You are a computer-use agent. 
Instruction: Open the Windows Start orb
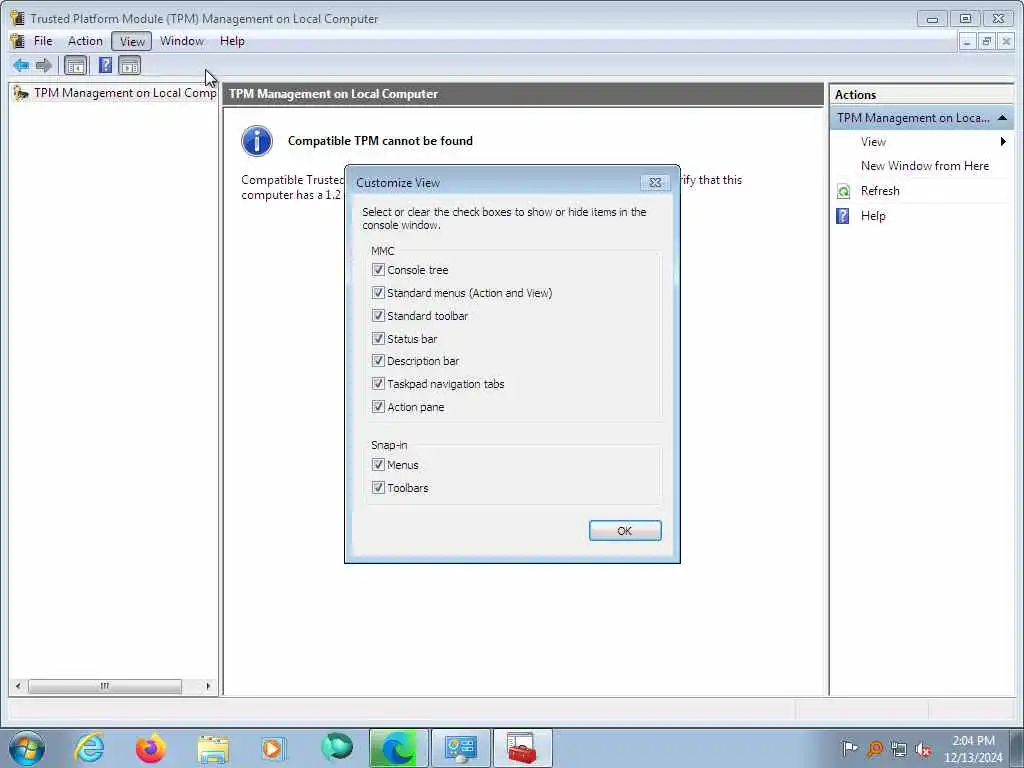(x=27, y=748)
